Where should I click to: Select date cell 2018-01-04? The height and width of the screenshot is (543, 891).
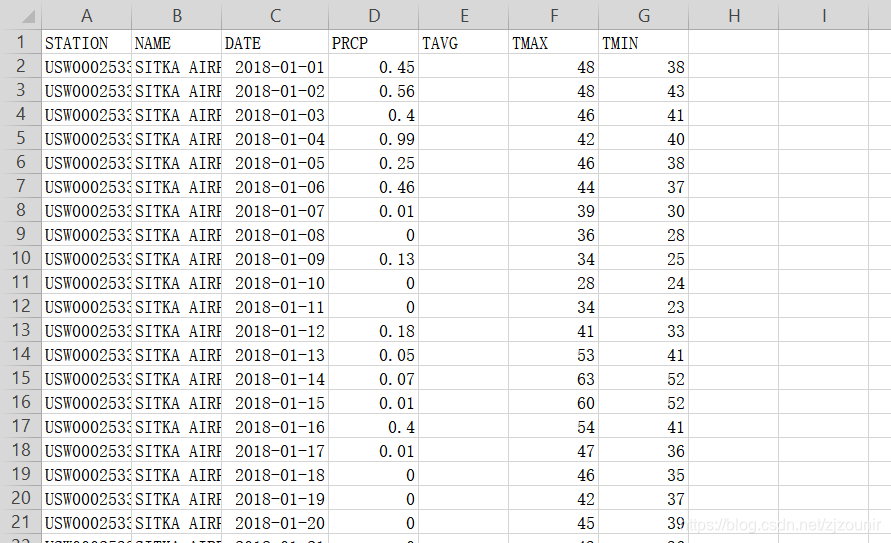point(275,139)
